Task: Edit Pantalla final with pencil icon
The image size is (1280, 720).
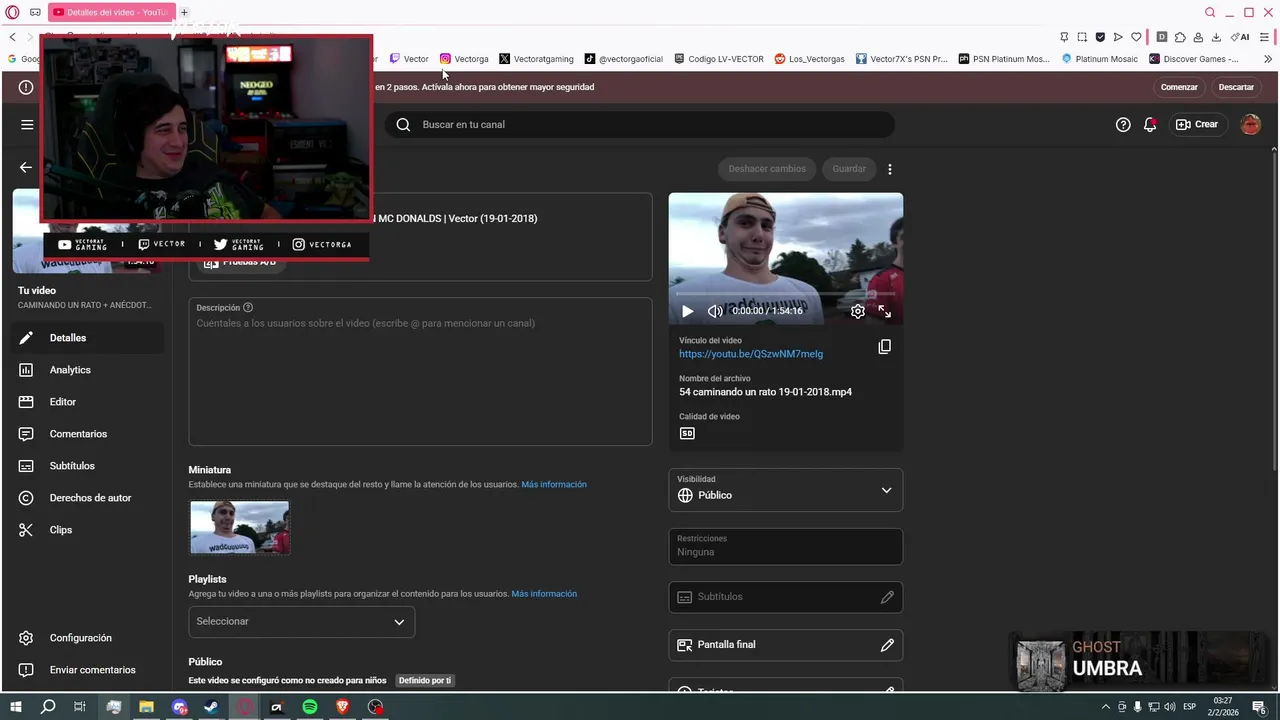Action: point(887,645)
